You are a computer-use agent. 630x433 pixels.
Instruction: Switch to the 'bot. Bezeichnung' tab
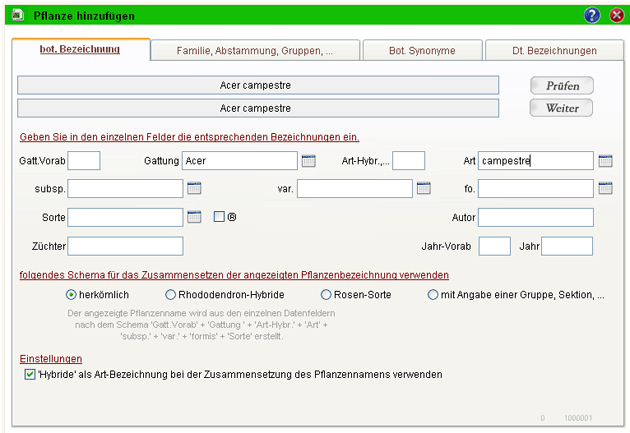pyautogui.click(x=81, y=49)
